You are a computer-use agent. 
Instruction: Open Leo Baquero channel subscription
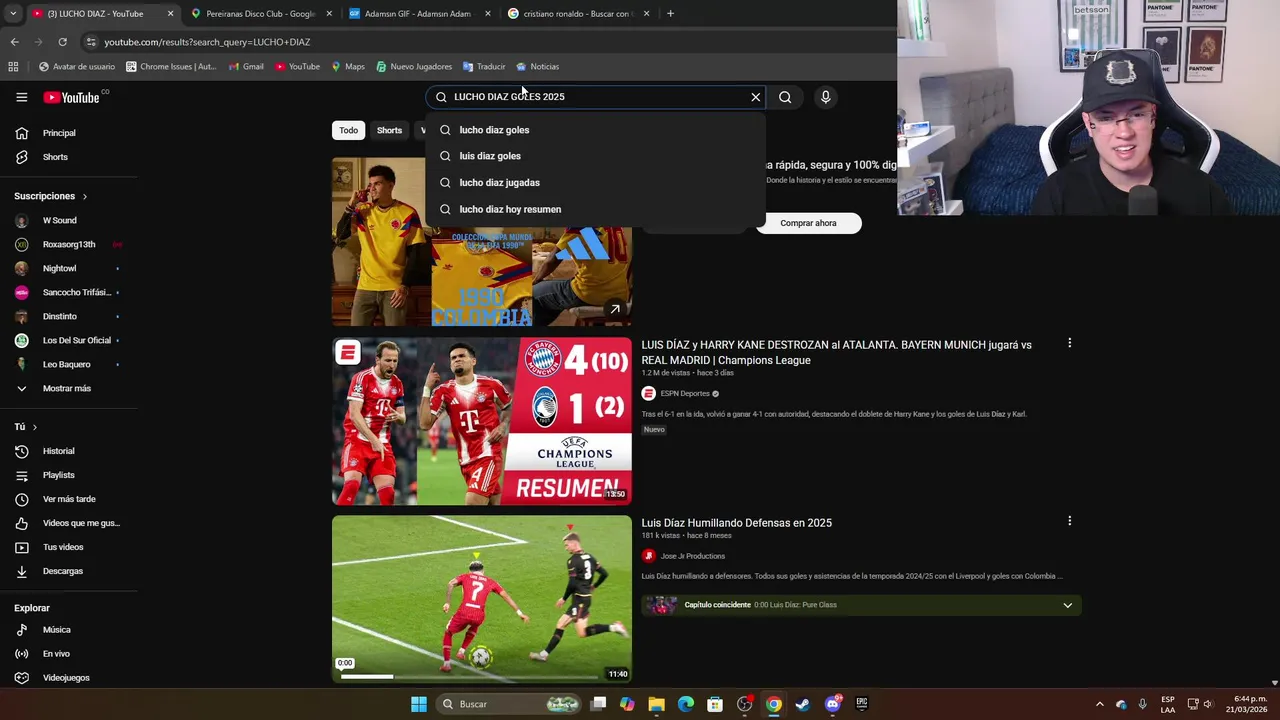coord(68,364)
